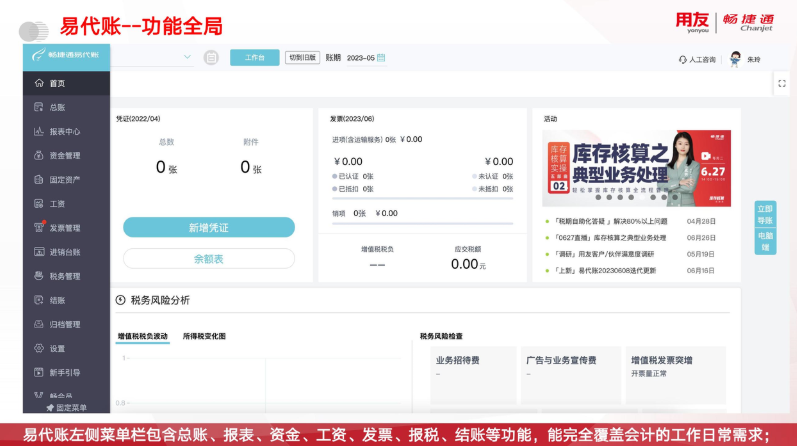Click the 库存核算之典型业务处理 banner
The image size is (797, 446).
pos(636,168)
